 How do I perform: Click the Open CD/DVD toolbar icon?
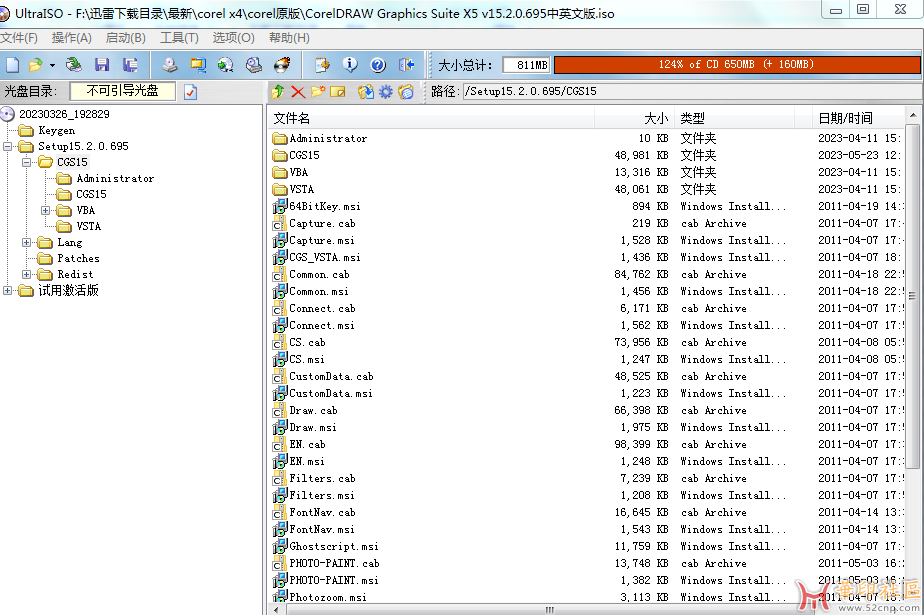coord(74,65)
